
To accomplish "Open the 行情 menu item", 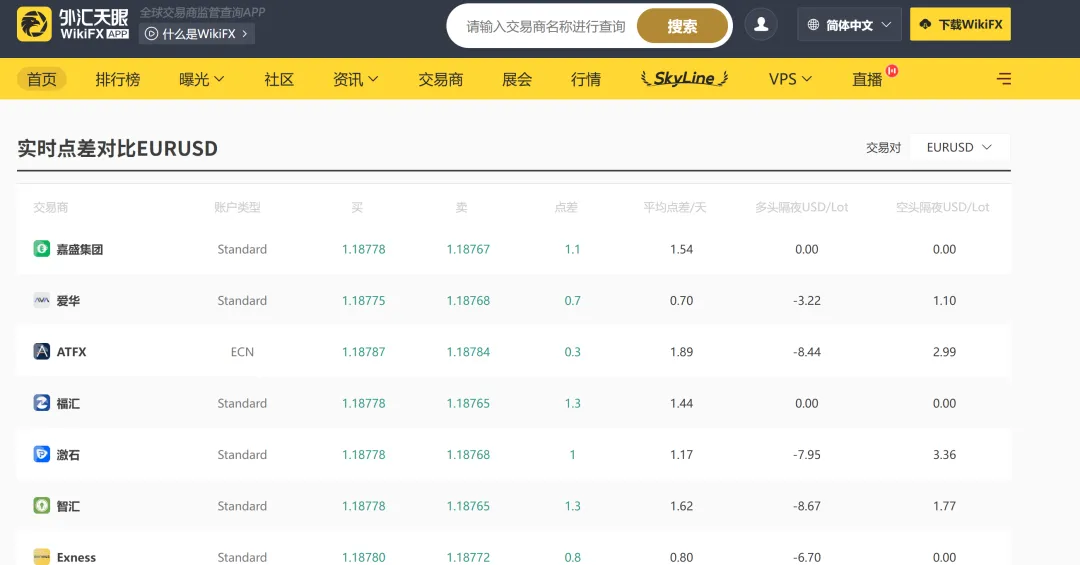I will pos(586,79).
